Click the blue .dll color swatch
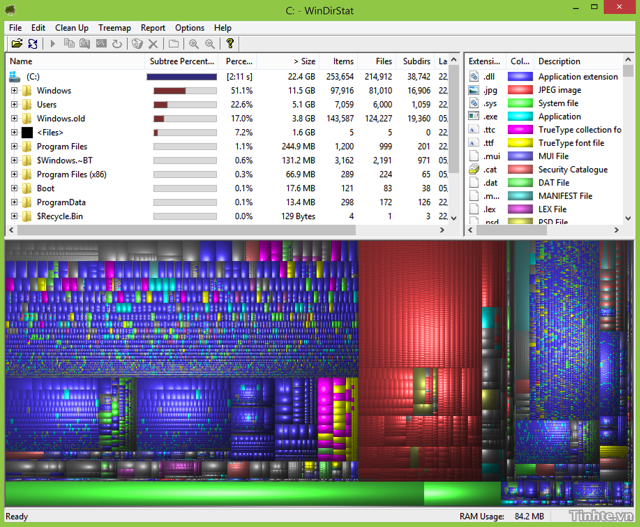 coord(520,76)
